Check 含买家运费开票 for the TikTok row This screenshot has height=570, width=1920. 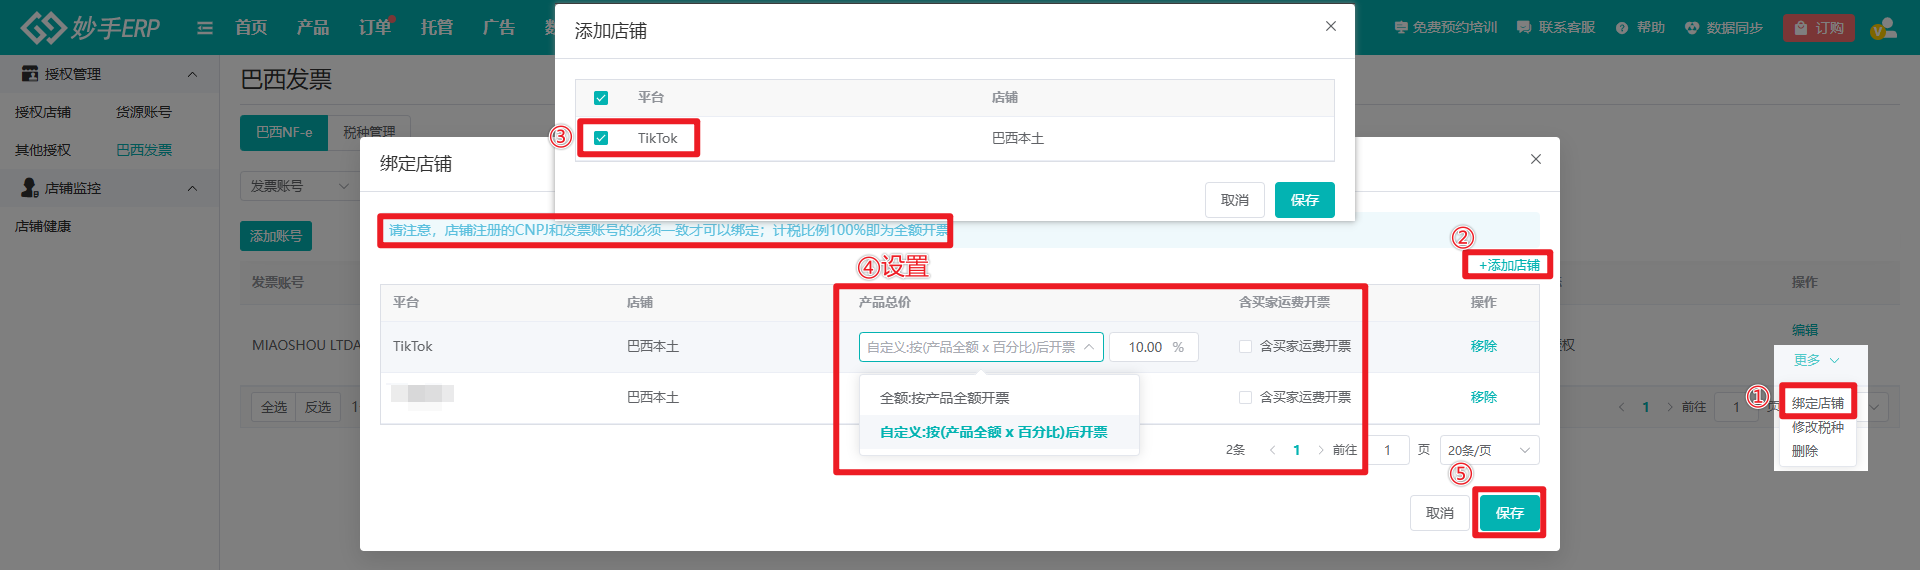click(1245, 347)
